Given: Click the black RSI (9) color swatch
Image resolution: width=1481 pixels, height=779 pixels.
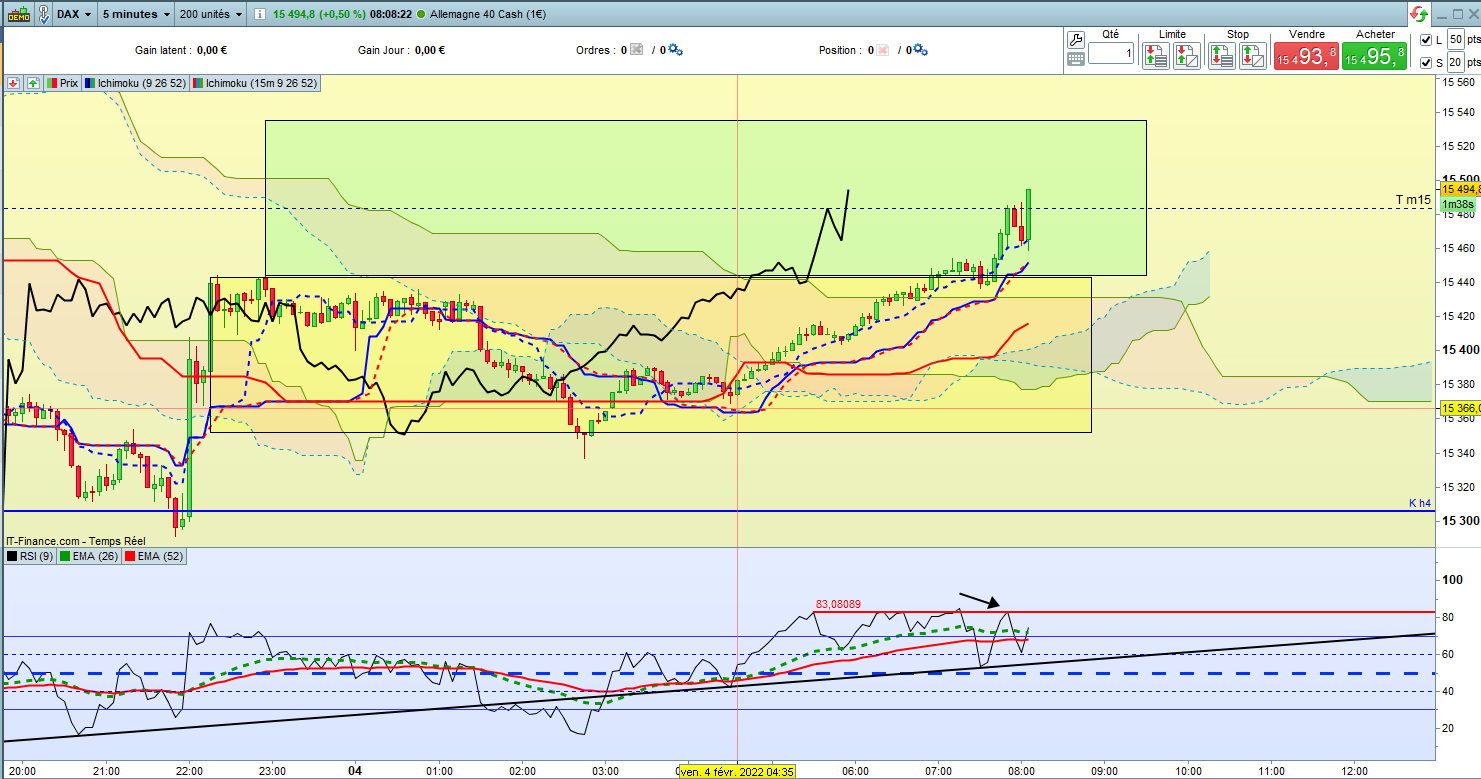Looking at the screenshot, I should click(12, 556).
